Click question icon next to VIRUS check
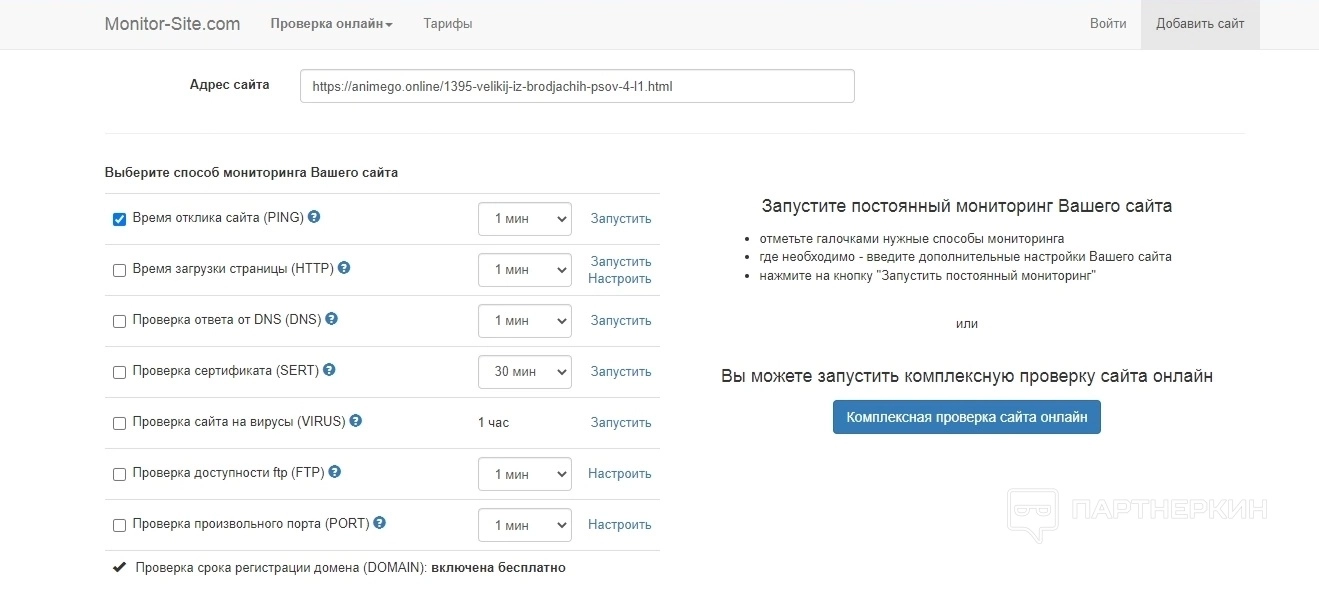The image size is (1319, 596). pos(356,421)
